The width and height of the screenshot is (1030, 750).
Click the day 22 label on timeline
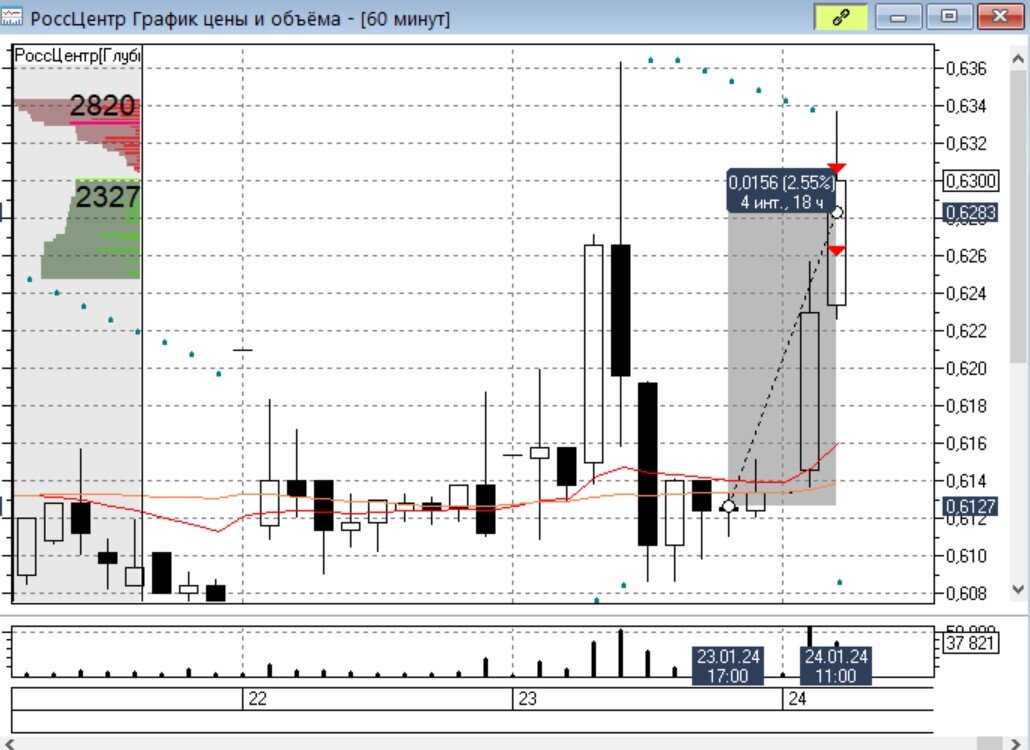tap(258, 699)
